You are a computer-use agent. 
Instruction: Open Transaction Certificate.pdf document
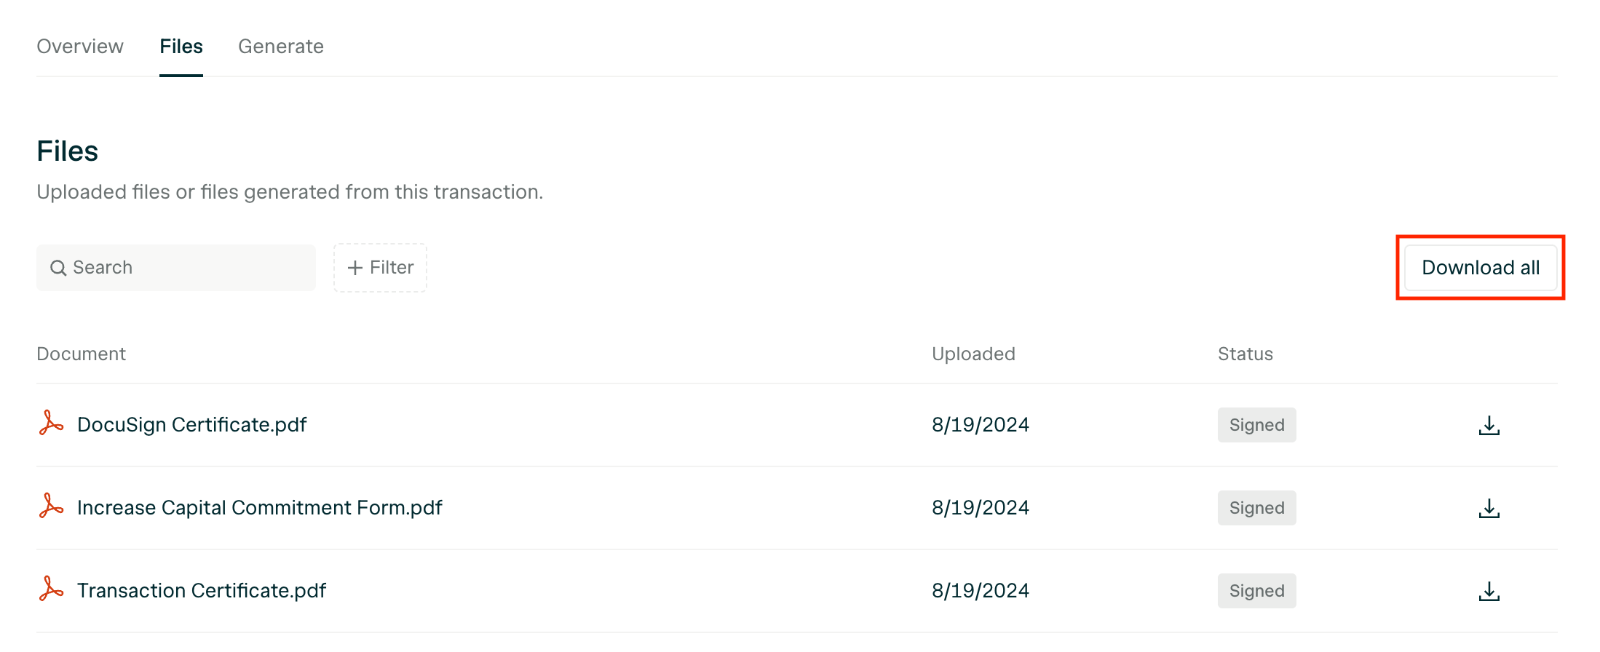click(x=202, y=591)
